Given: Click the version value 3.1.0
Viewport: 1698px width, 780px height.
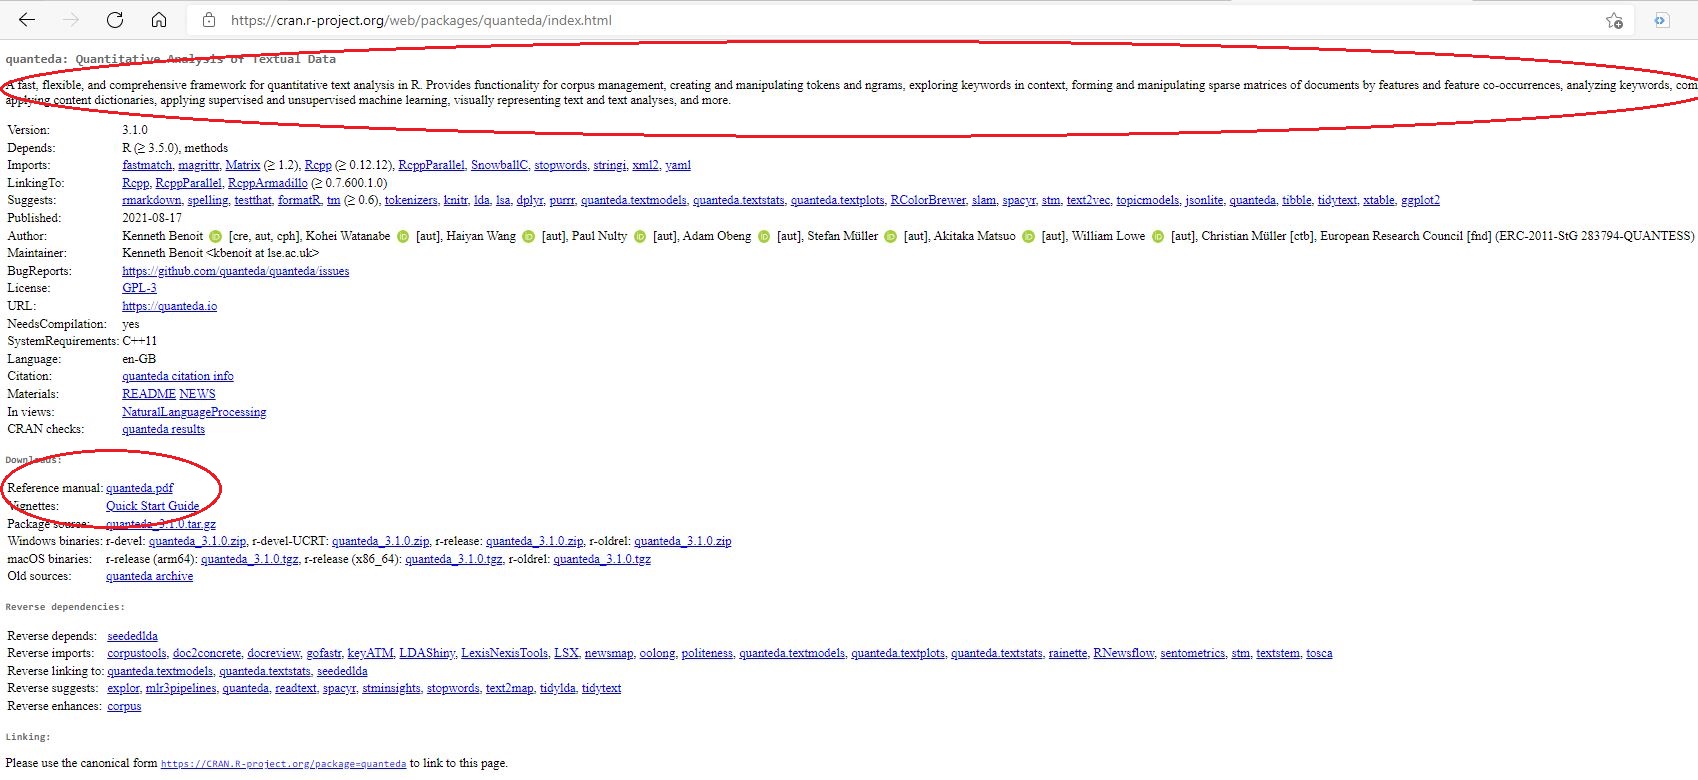Looking at the screenshot, I should 135,130.
